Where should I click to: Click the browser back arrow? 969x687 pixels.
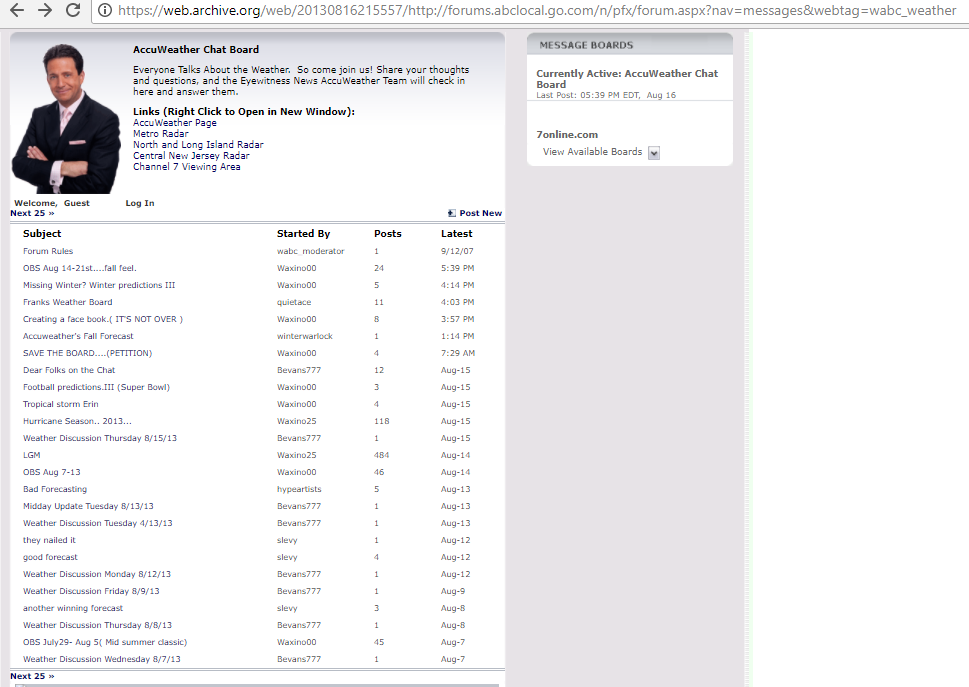(x=17, y=10)
